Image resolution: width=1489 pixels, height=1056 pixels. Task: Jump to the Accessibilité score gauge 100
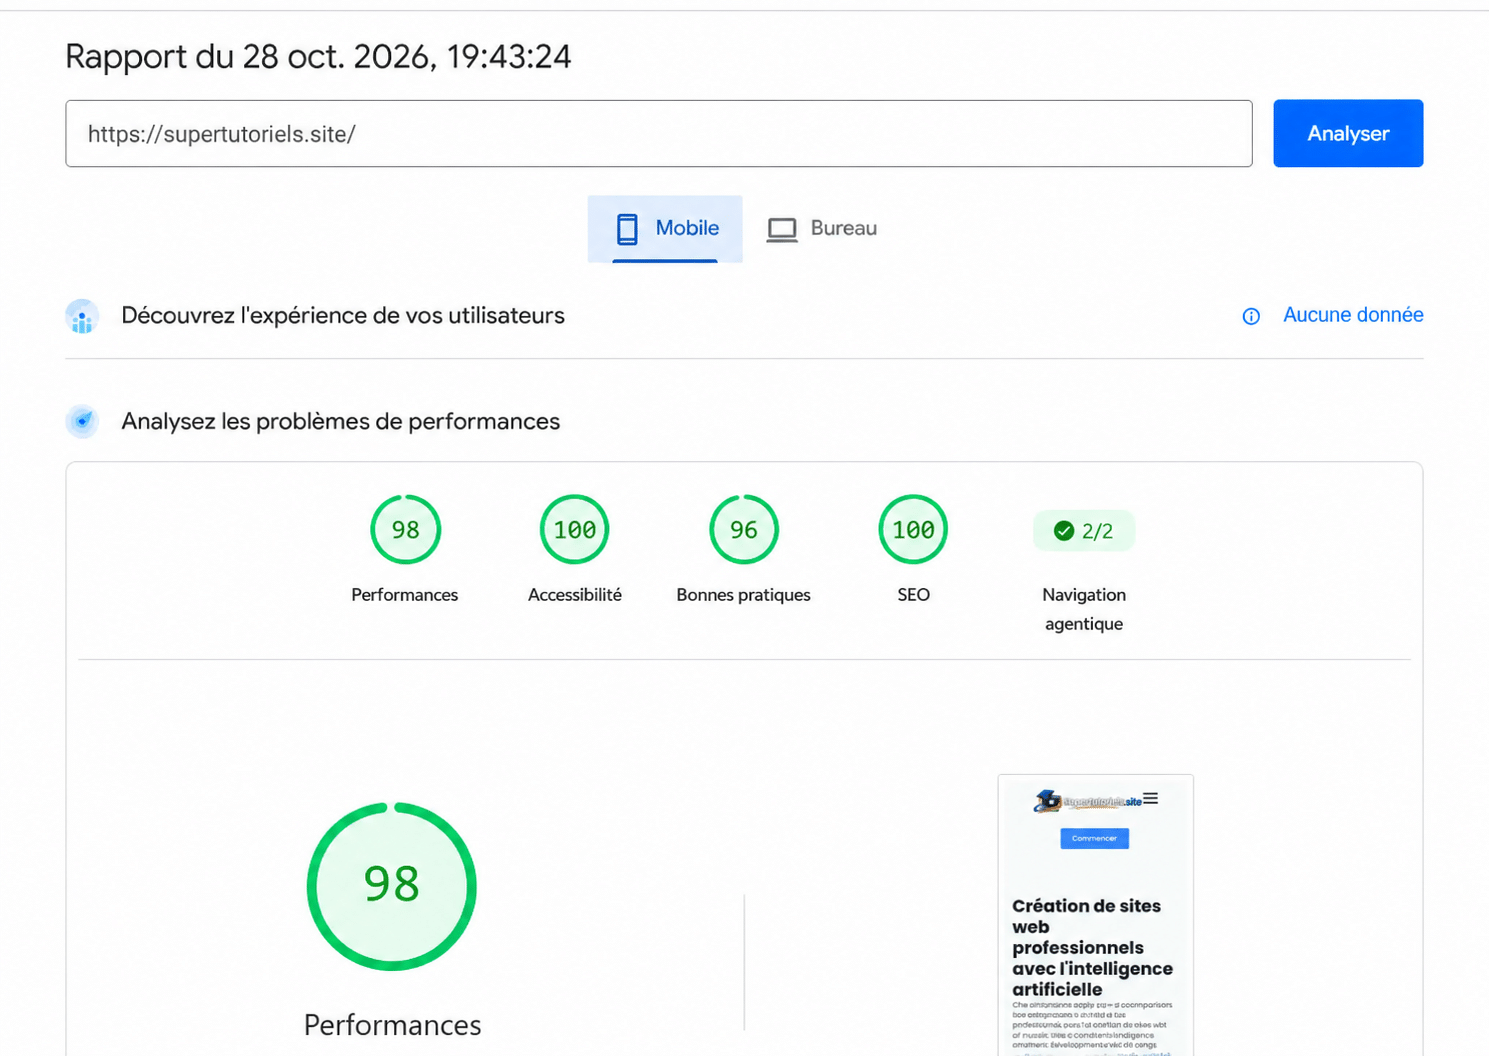tap(575, 529)
